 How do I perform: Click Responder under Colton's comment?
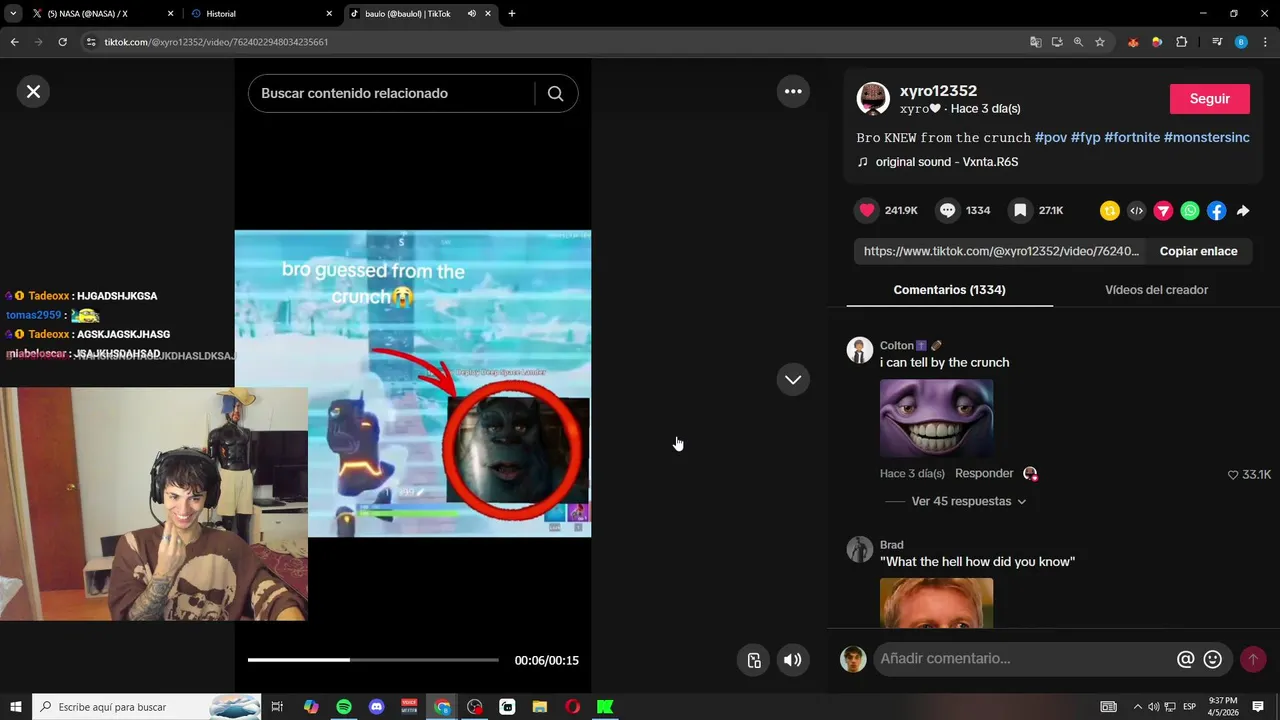tap(984, 474)
